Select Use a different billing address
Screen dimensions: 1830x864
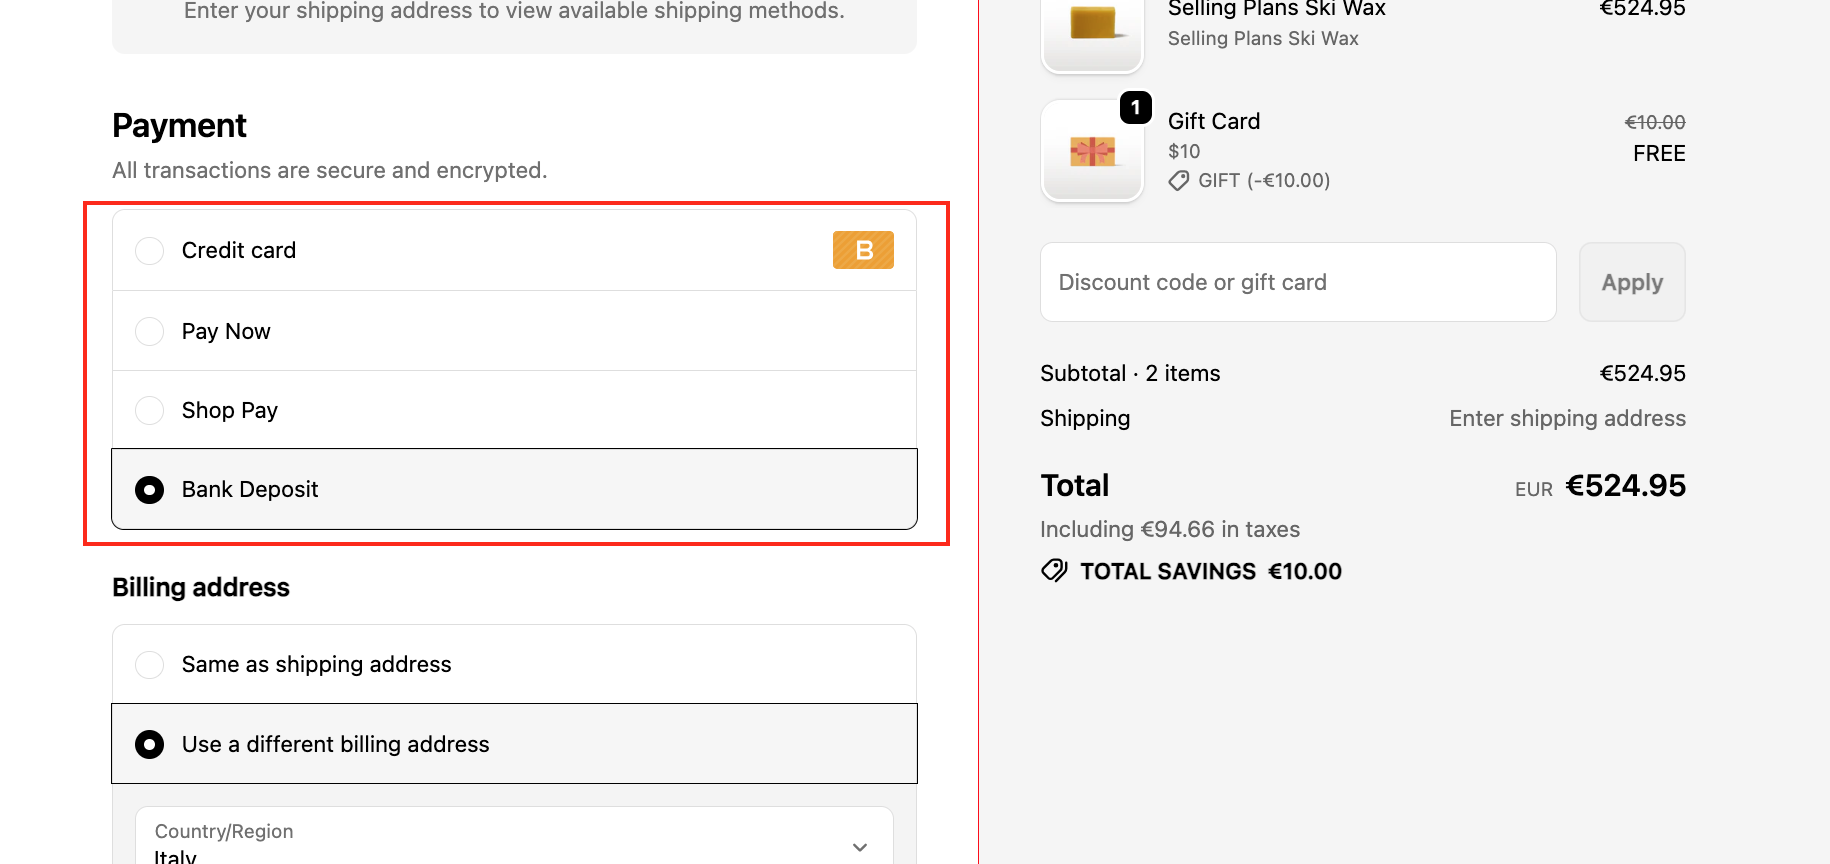pyautogui.click(x=150, y=744)
